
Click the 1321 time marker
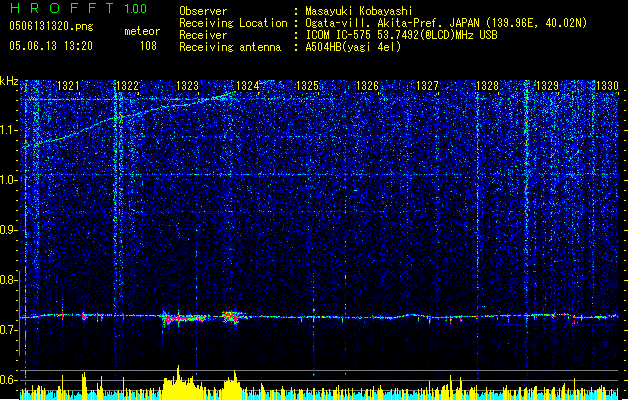[x=68, y=86]
